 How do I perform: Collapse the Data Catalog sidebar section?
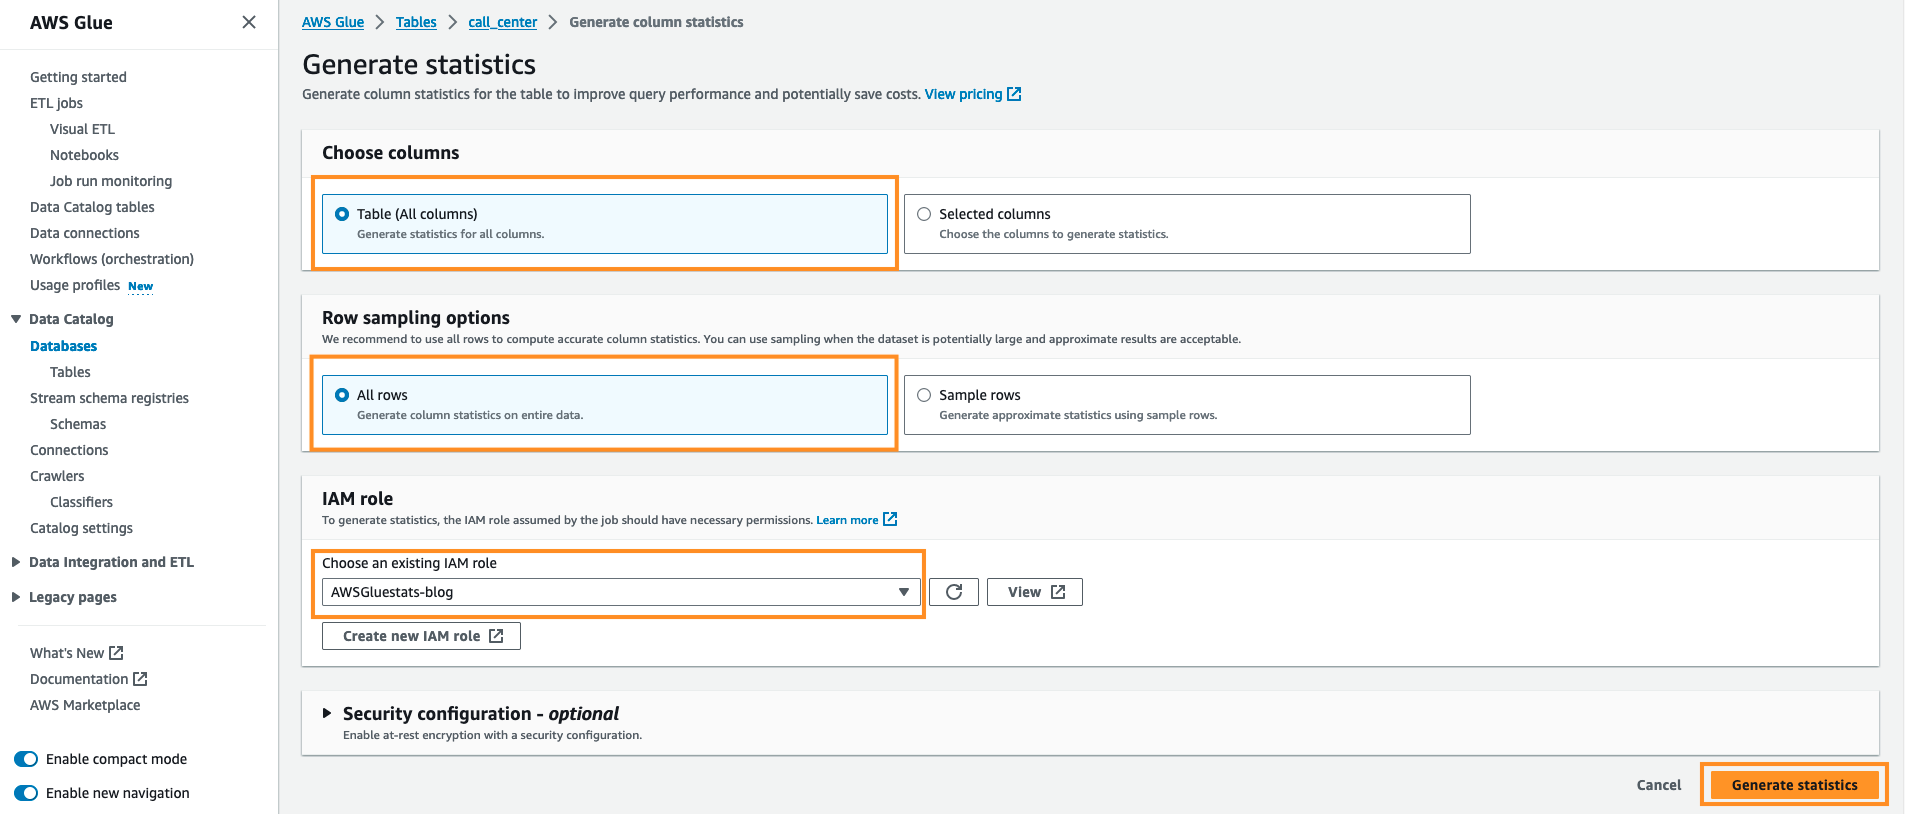coord(16,319)
